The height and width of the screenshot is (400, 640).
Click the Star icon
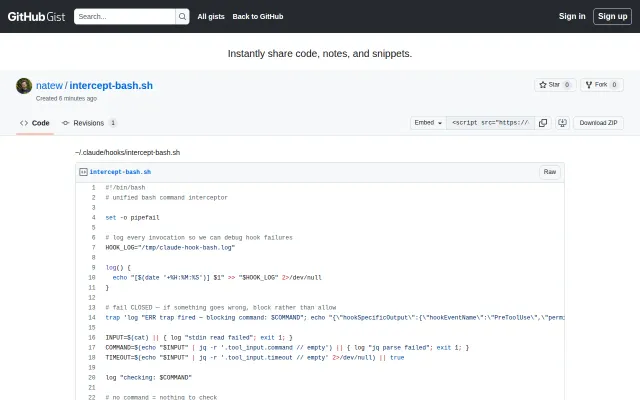[x=543, y=84]
